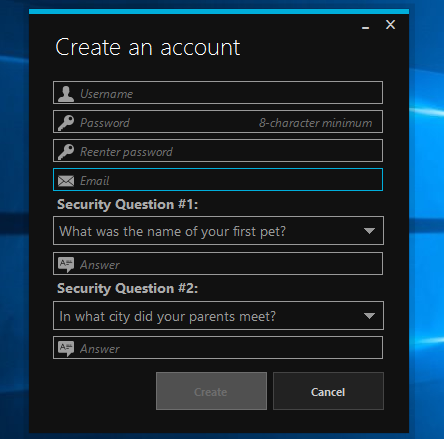Viewport: 444px width, 439px height.
Task: Open the Security Question #1 dropdown arrow
Action: [x=369, y=231]
